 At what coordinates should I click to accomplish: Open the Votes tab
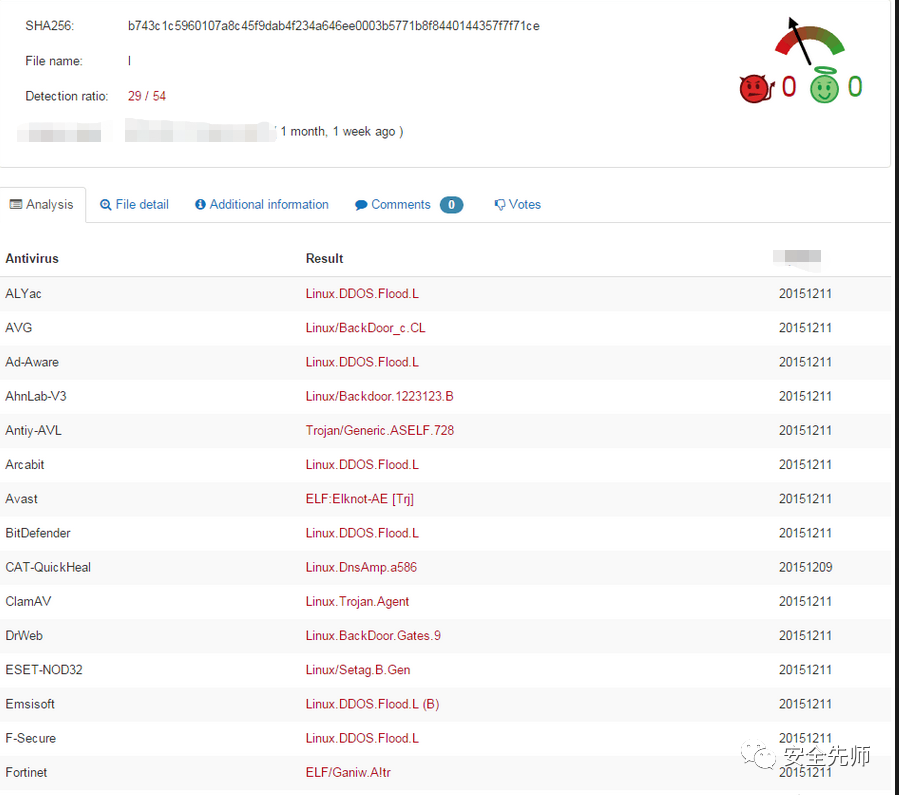pos(518,205)
